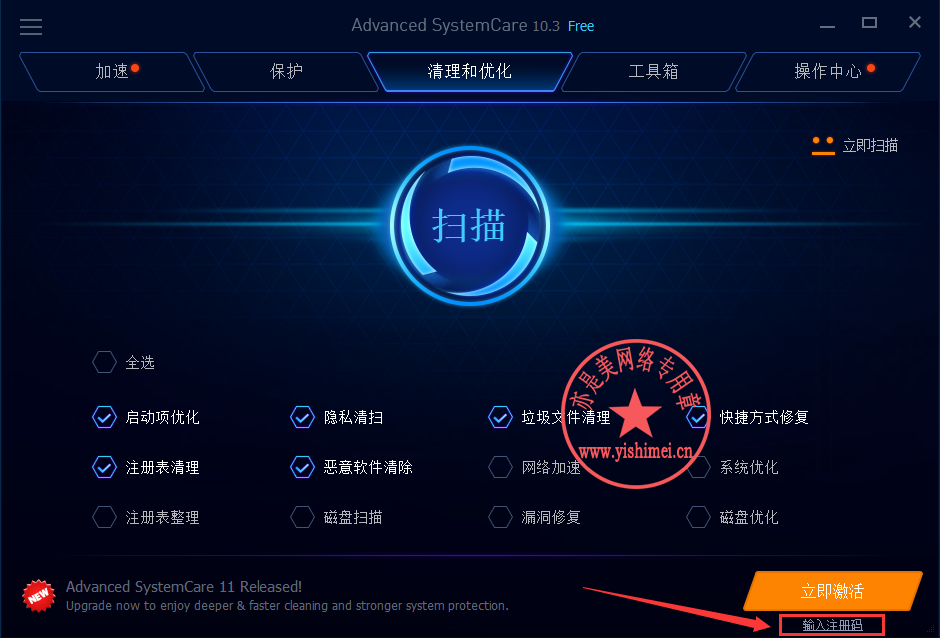Enable the 网络加速 checkbox
The height and width of the screenshot is (638, 940).
500,467
